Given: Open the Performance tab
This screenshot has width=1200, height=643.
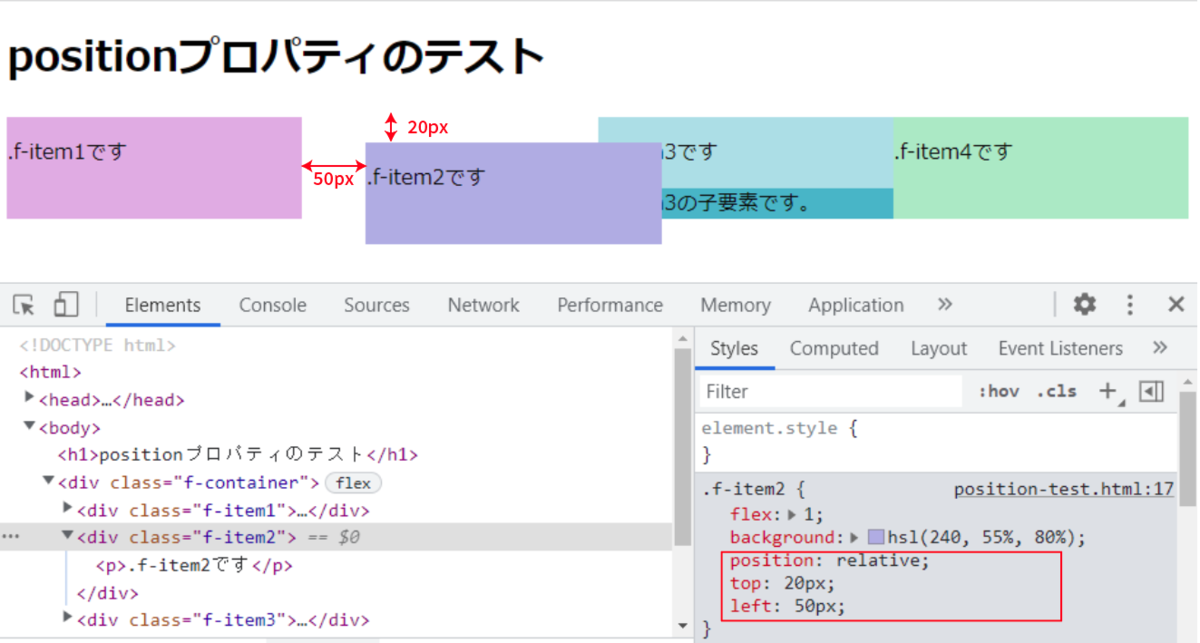Looking at the screenshot, I should [x=610, y=305].
